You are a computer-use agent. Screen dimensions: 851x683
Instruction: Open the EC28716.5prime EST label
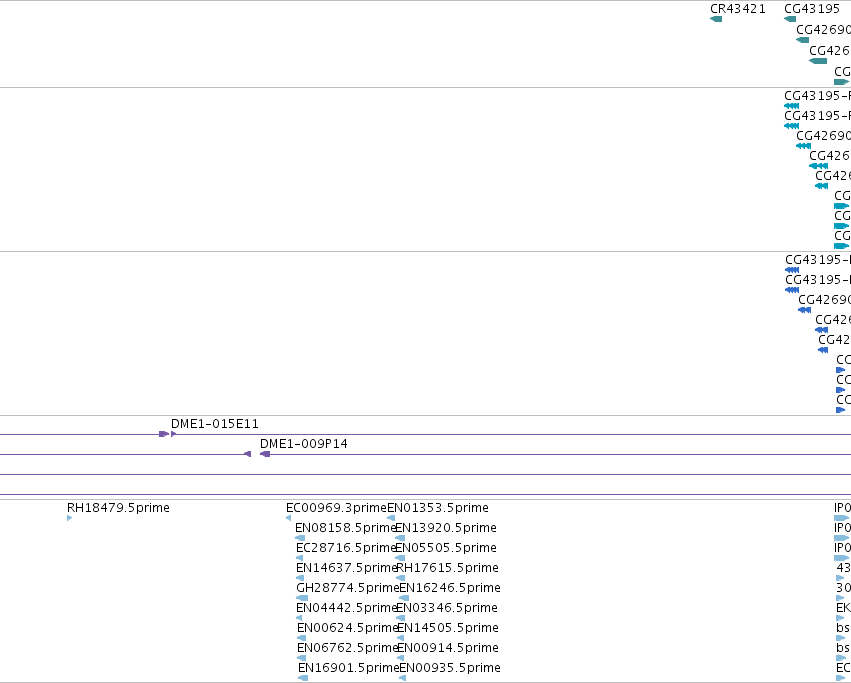pyautogui.click(x=346, y=547)
